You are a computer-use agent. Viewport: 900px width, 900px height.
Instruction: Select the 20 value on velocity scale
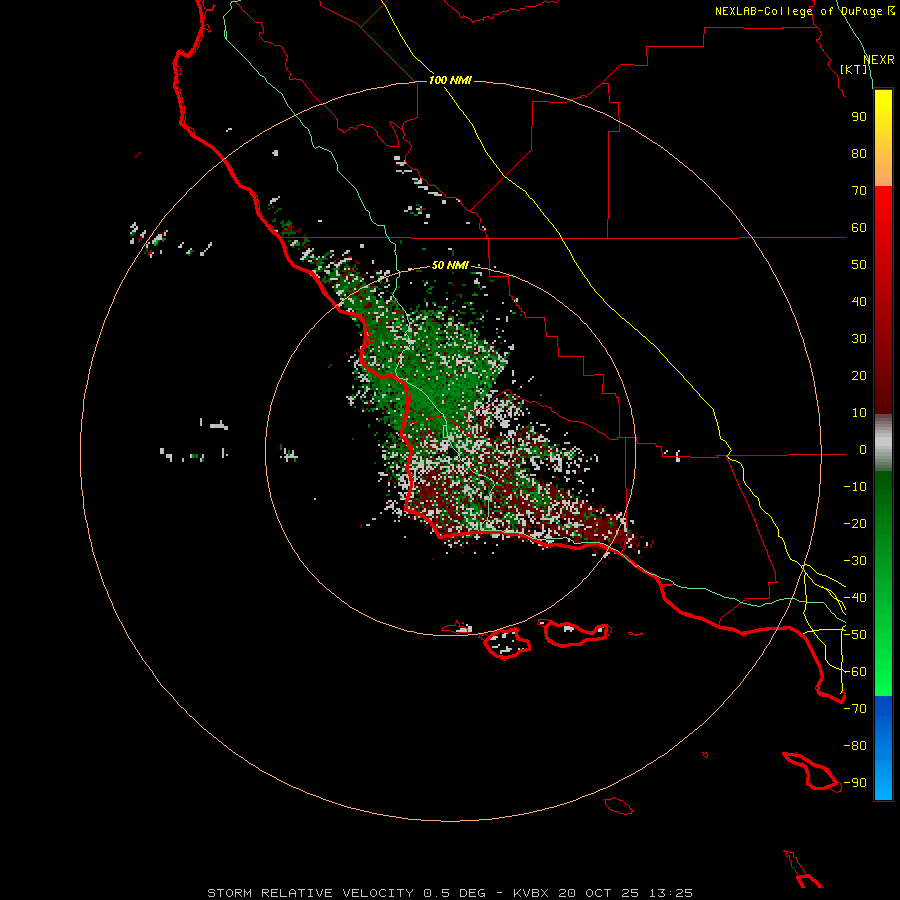(859, 376)
